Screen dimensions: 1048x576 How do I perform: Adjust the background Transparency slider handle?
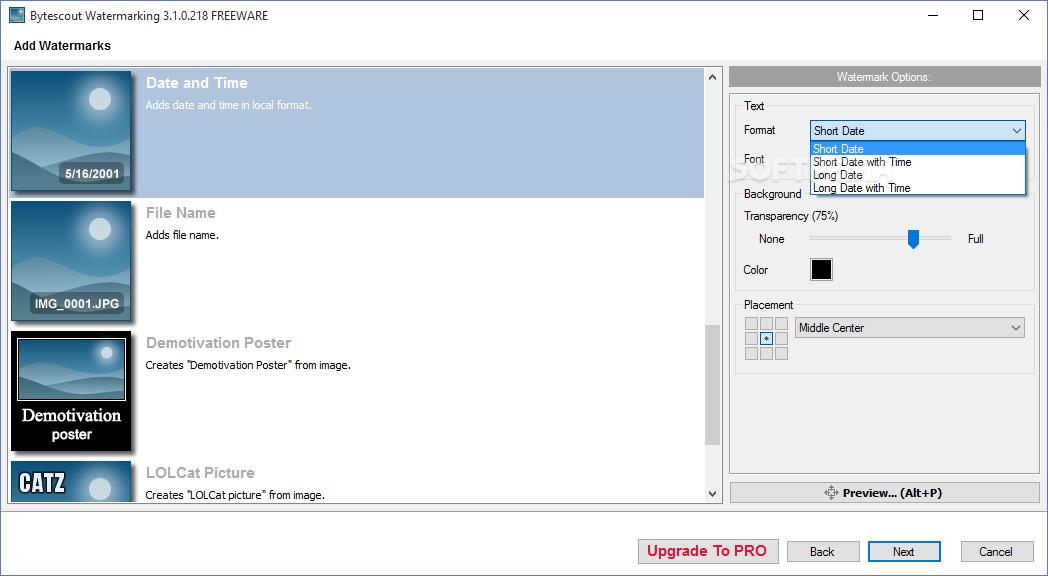913,239
